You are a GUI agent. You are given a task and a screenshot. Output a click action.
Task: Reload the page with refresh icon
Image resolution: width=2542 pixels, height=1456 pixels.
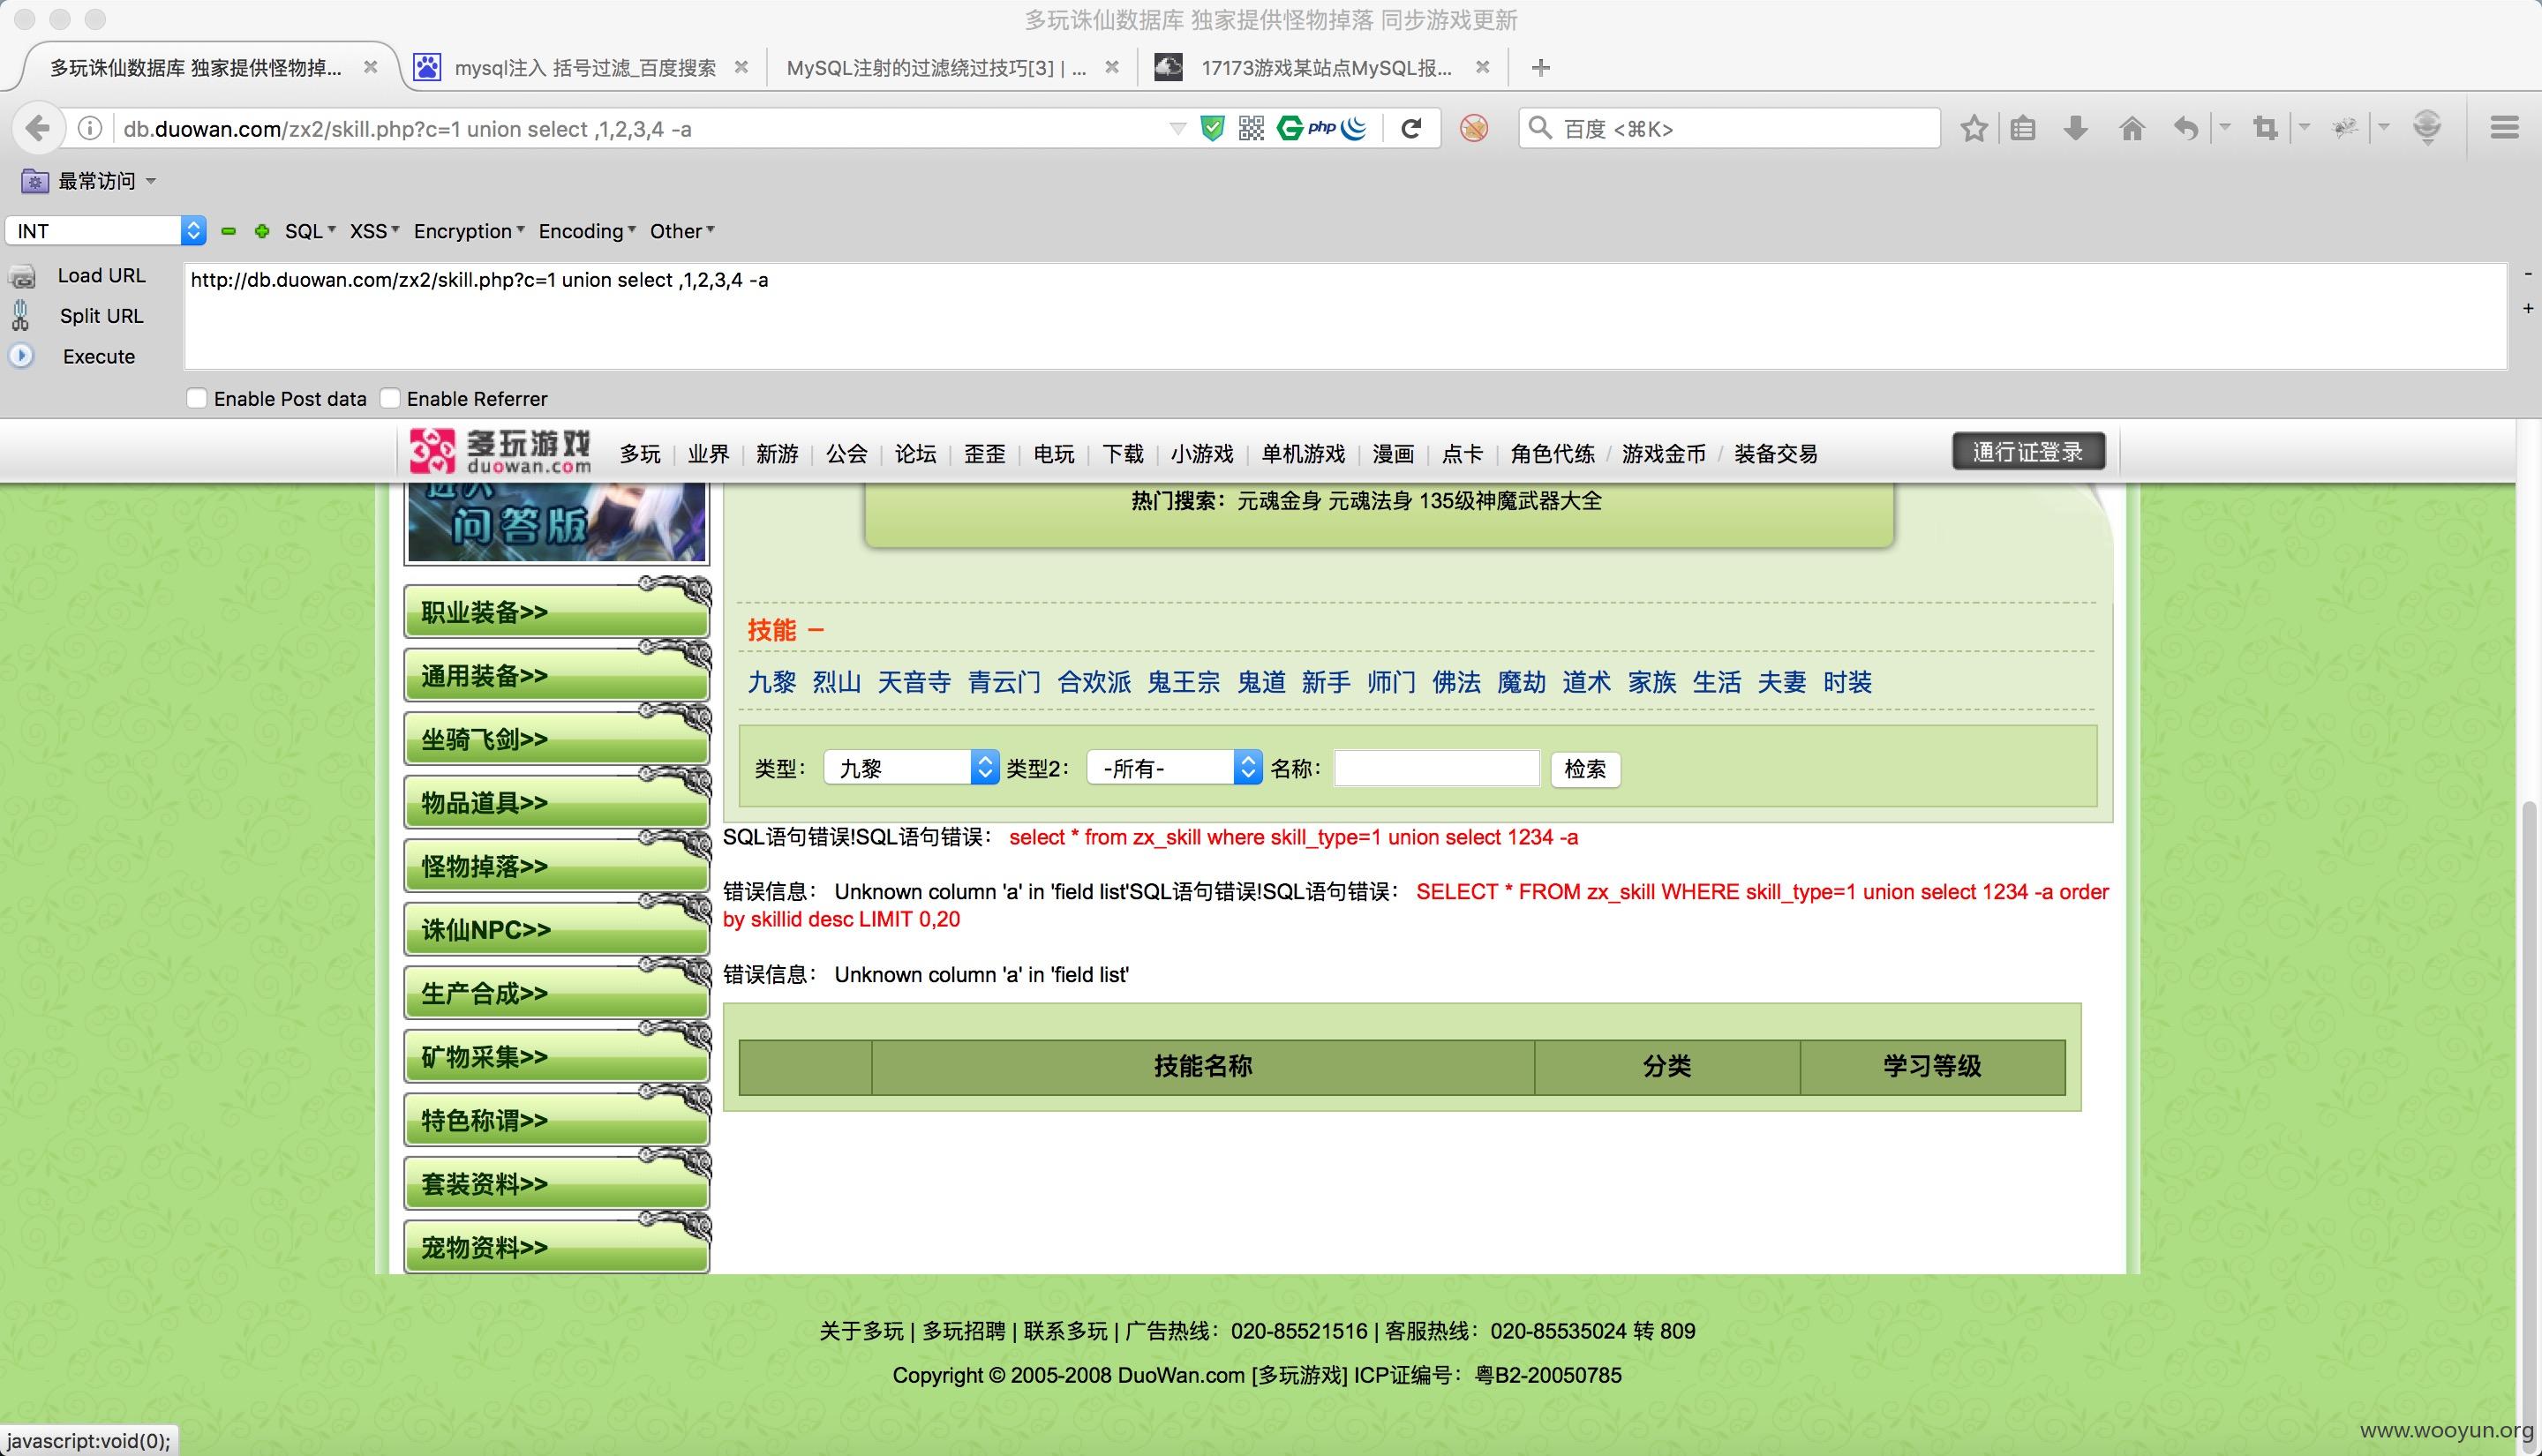pyautogui.click(x=1411, y=128)
